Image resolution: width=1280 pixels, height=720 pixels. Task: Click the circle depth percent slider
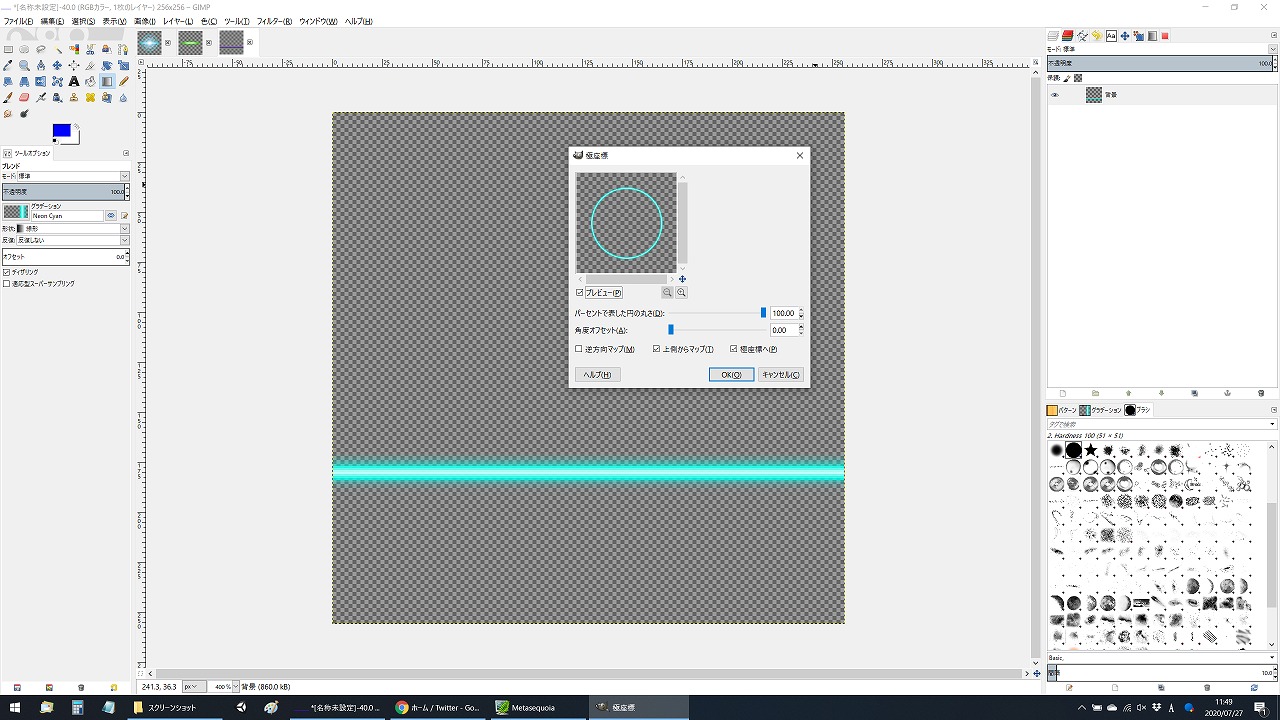(x=718, y=313)
